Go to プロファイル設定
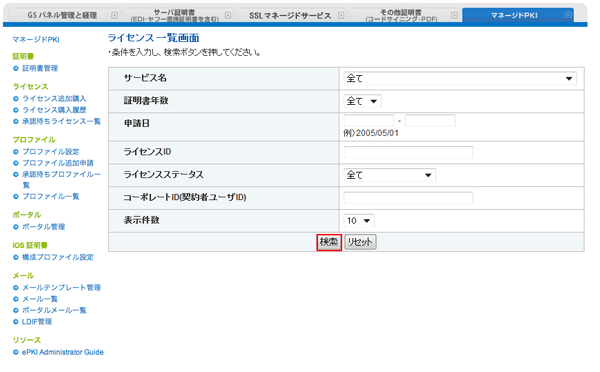The image size is (600, 372). [51, 152]
